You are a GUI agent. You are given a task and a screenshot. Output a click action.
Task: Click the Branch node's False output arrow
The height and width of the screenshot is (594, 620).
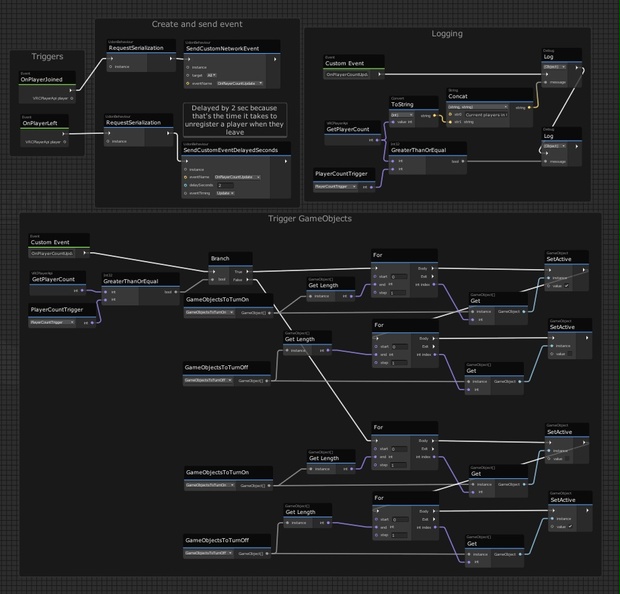pyautogui.click(x=248, y=280)
